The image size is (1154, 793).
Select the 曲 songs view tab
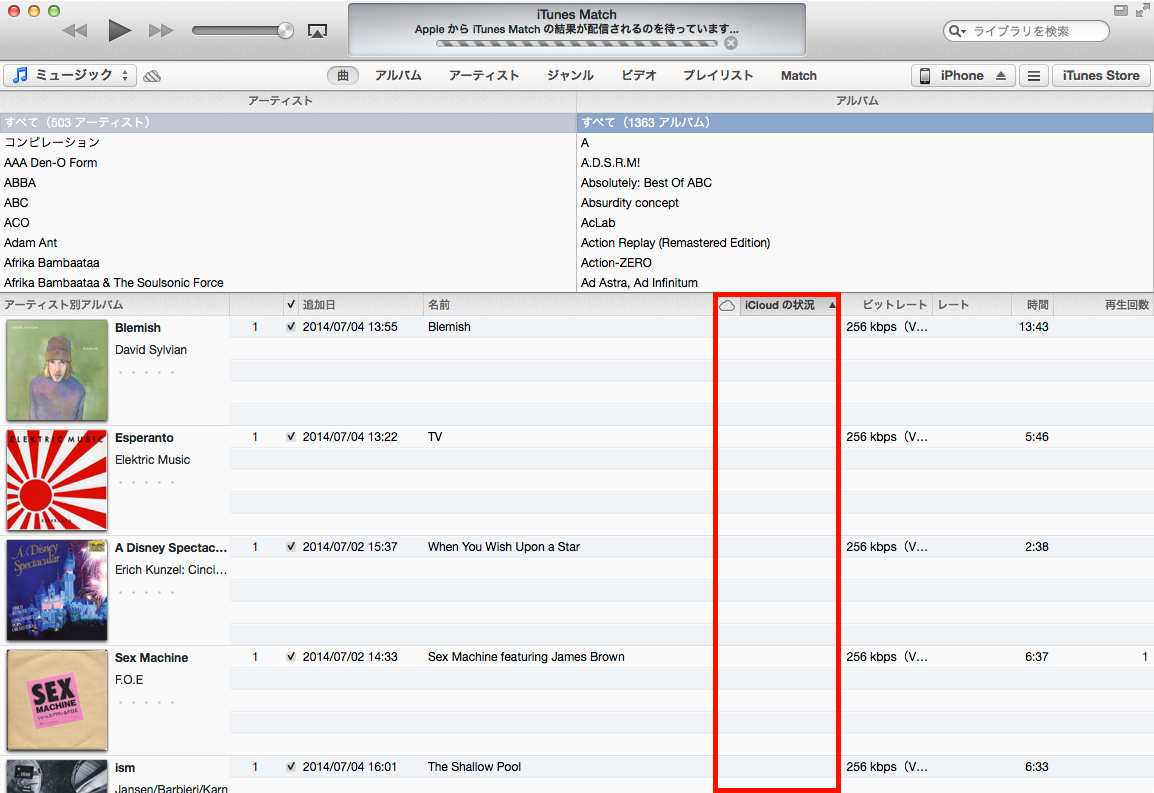[343, 75]
